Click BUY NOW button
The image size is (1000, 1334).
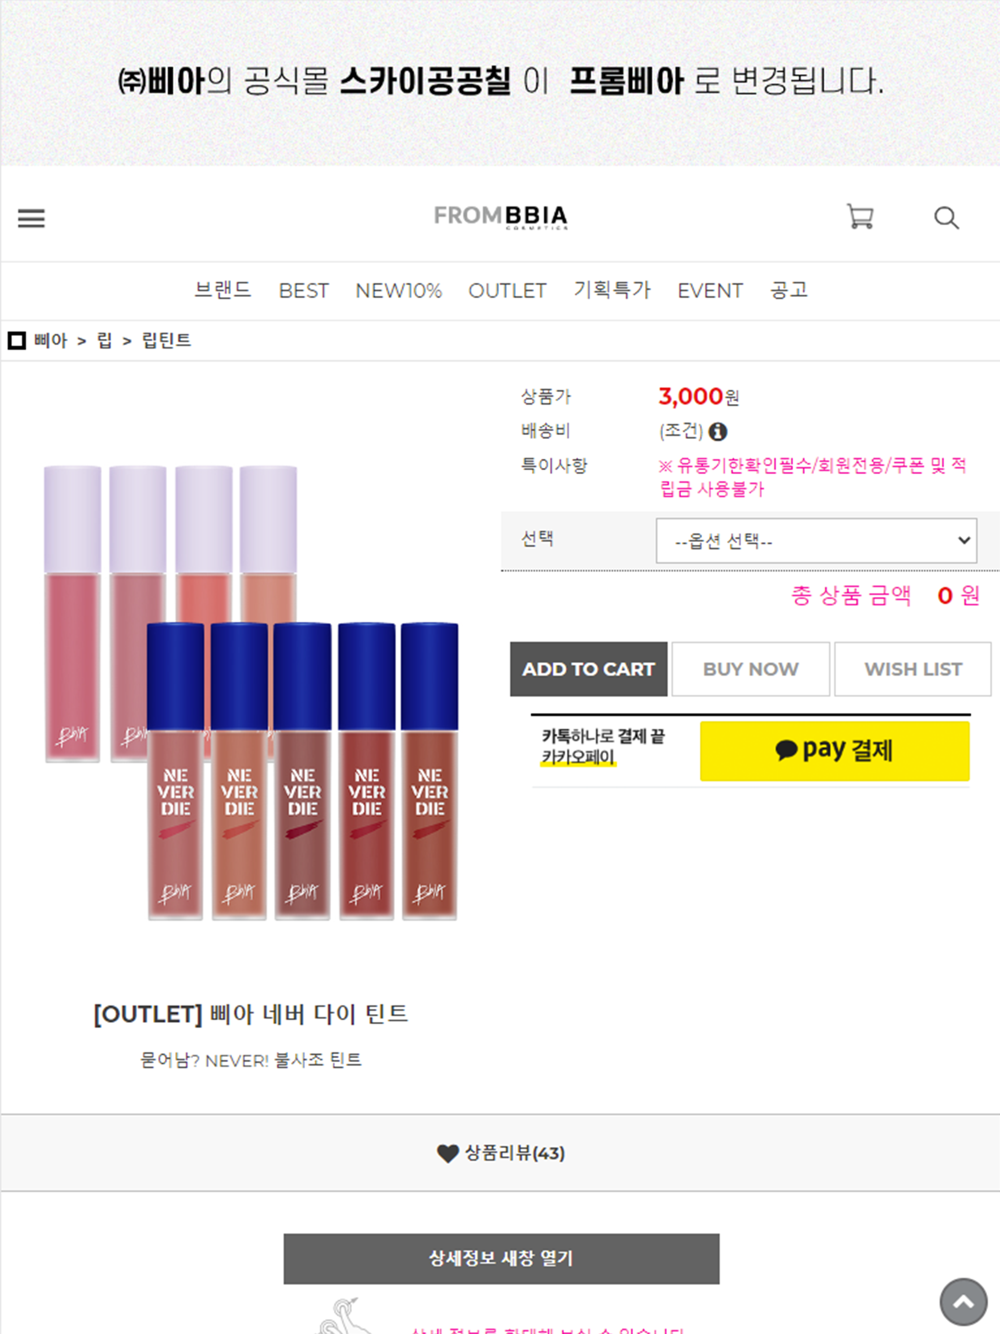coord(751,669)
